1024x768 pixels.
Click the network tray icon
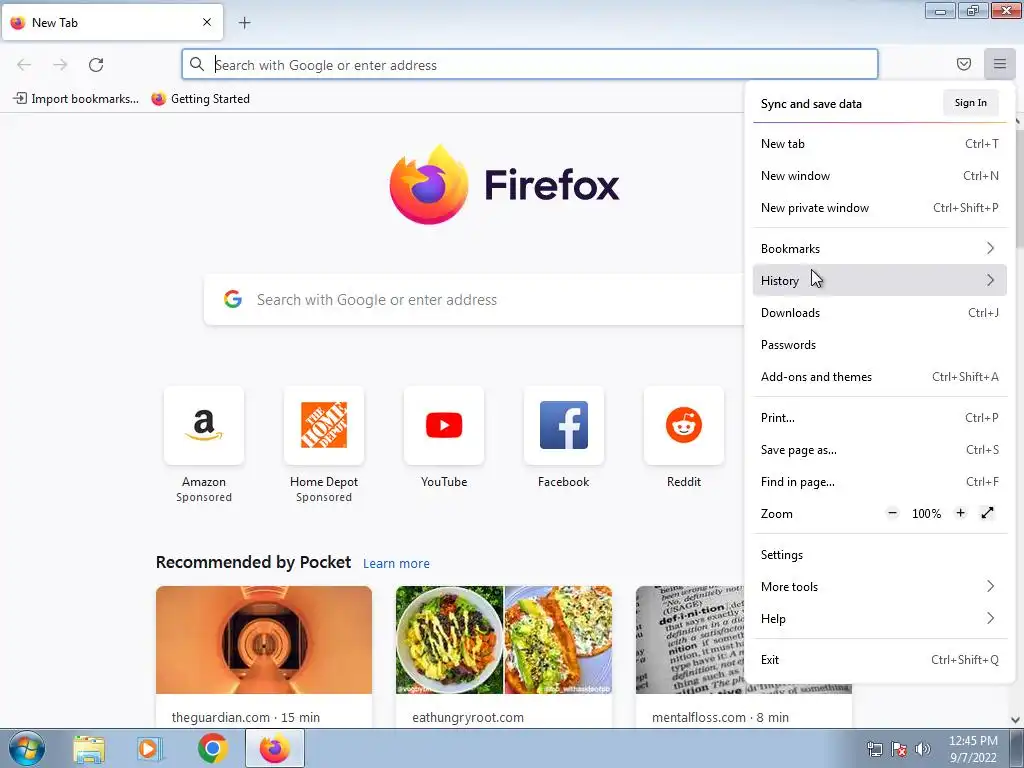pyautogui.click(x=874, y=749)
